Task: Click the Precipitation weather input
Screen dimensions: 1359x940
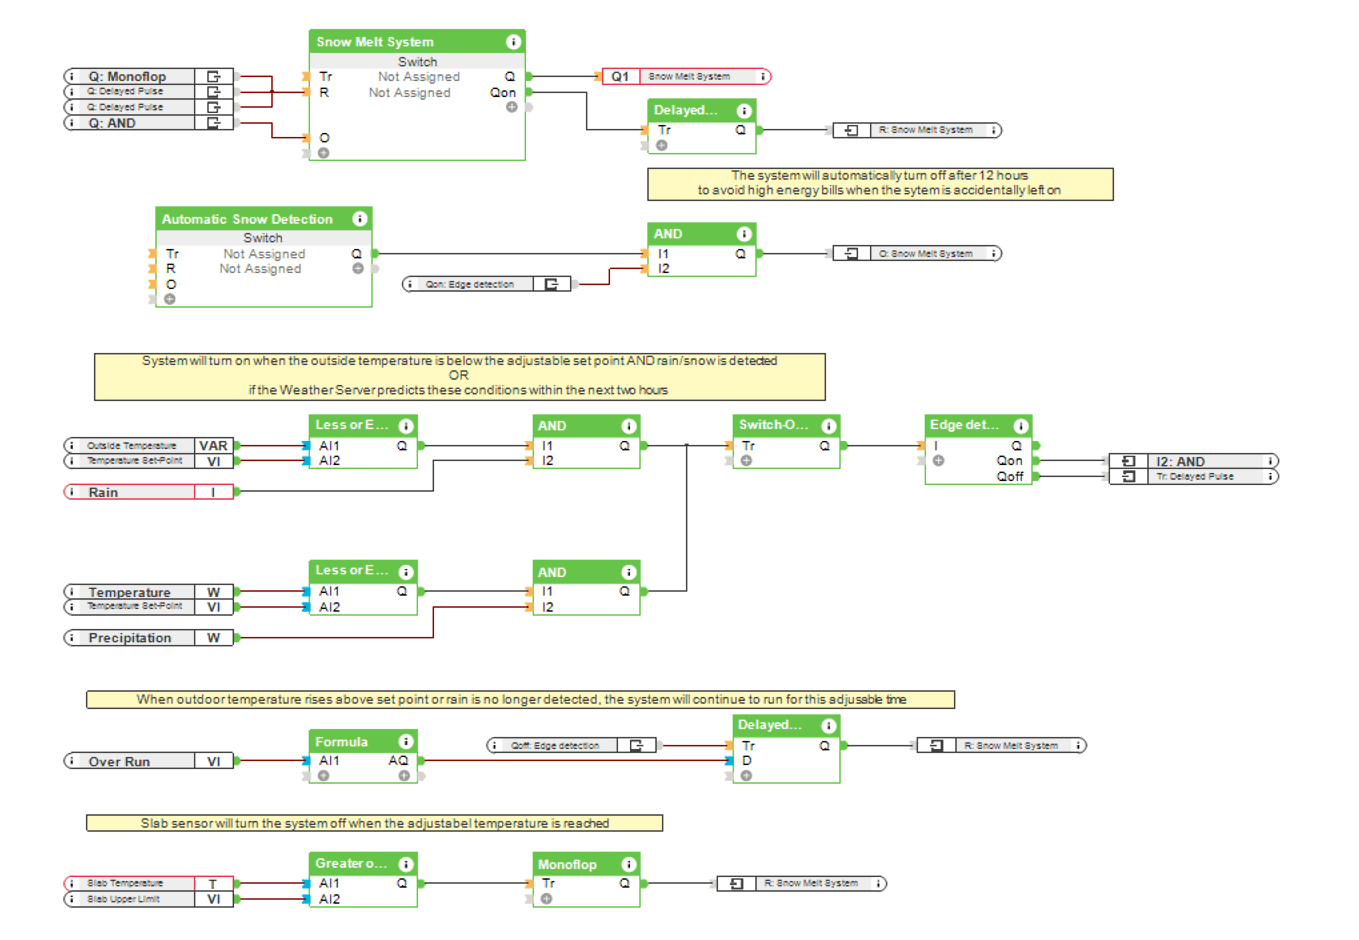Action: coord(148,638)
